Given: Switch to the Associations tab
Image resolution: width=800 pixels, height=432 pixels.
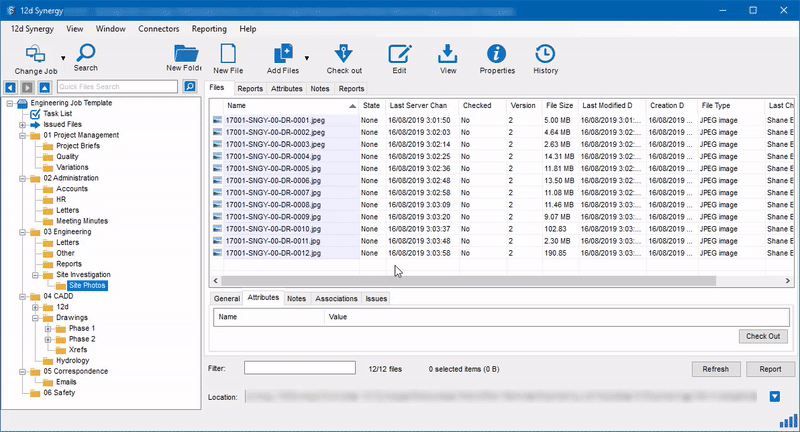Looking at the screenshot, I should pyautogui.click(x=336, y=298).
